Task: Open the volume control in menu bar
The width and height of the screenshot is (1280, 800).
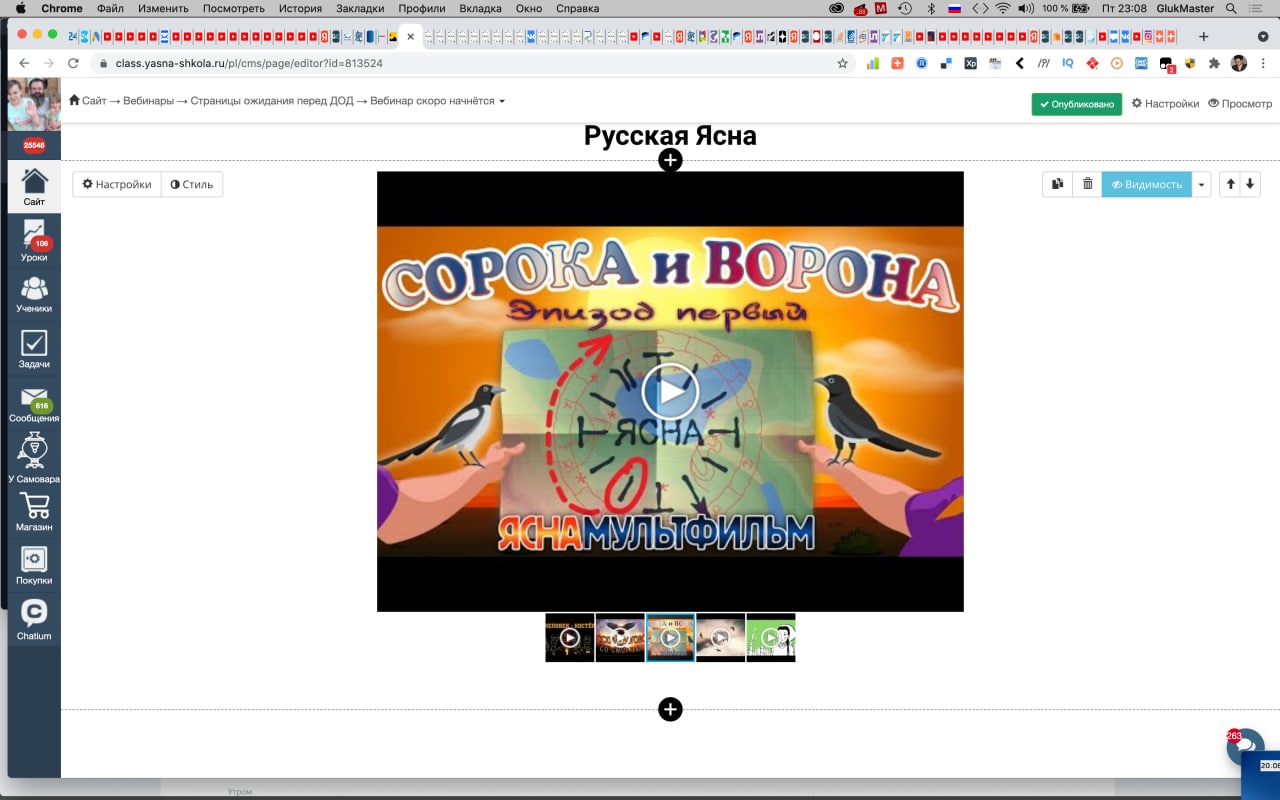Action: pos(1026,8)
